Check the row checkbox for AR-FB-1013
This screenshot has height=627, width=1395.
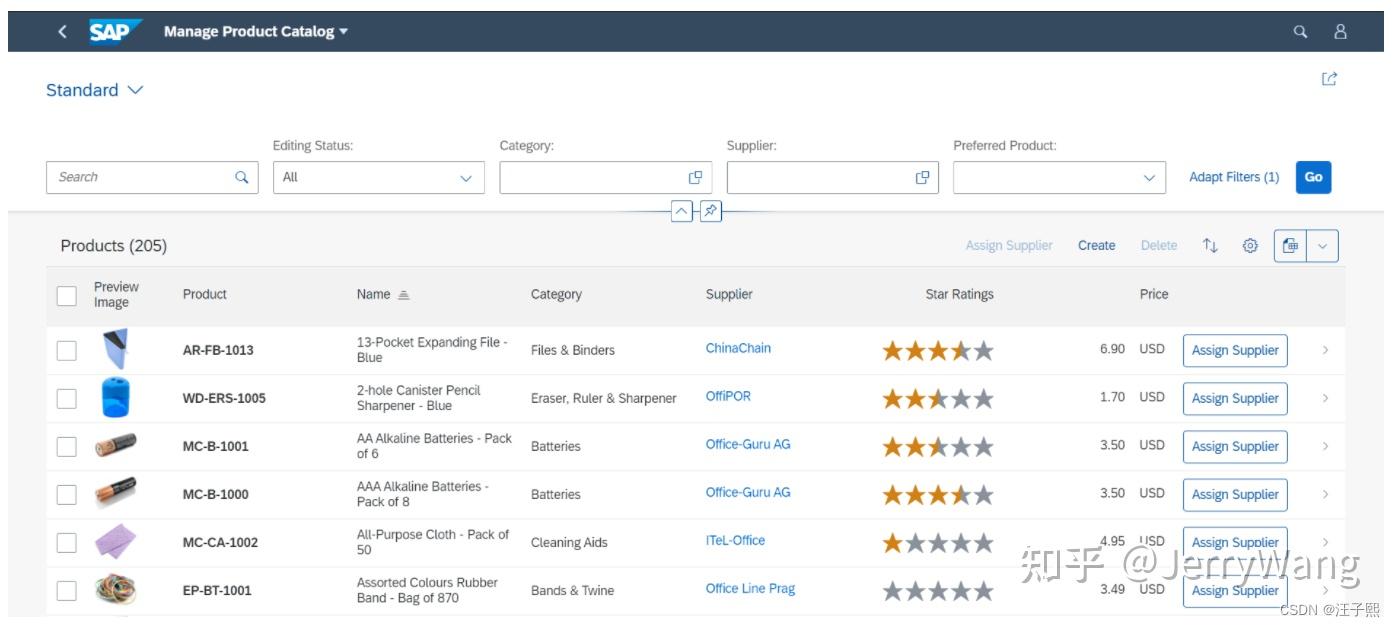point(66,350)
